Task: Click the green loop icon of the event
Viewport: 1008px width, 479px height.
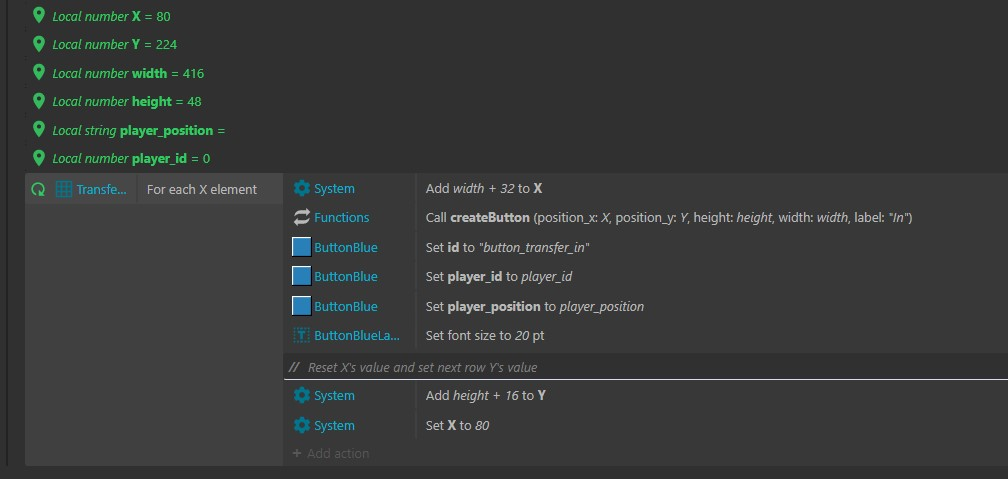Action: (x=39, y=190)
